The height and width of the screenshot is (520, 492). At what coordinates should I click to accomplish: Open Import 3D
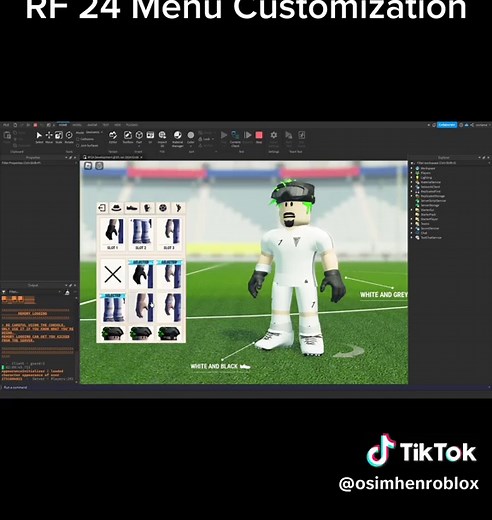tap(162, 138)
